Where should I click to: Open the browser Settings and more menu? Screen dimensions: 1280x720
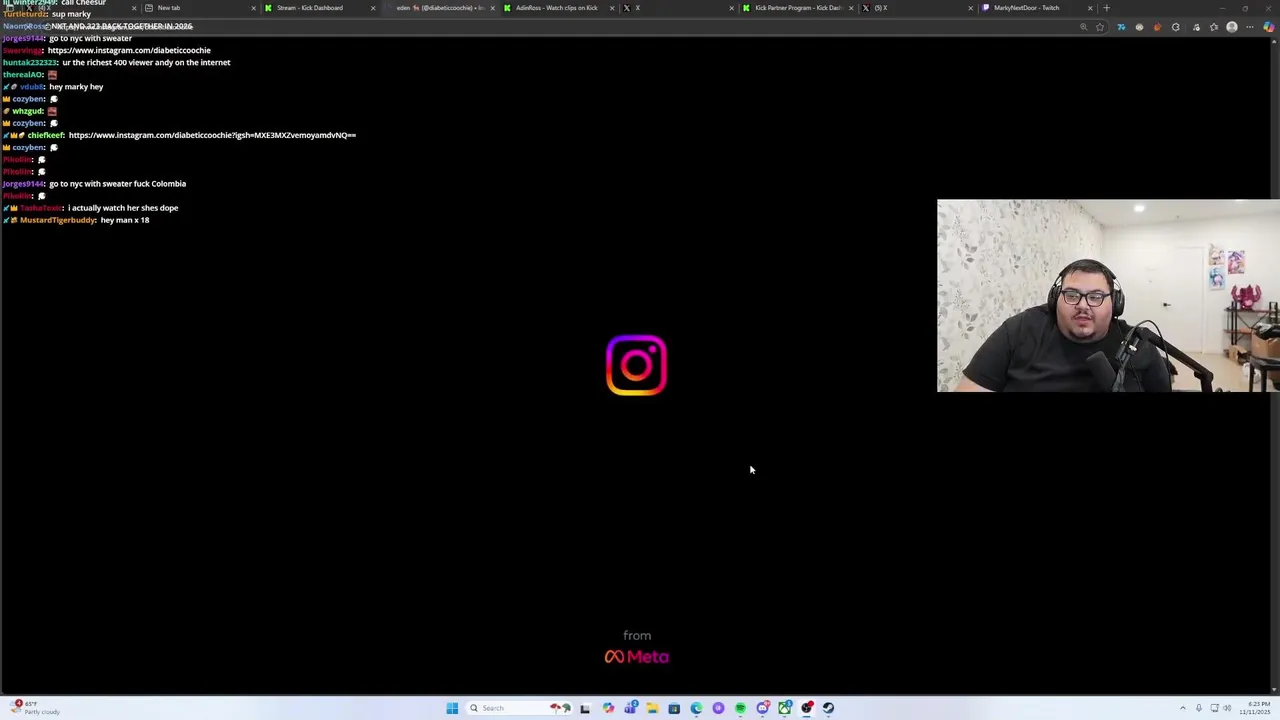tap(1250, 27)
